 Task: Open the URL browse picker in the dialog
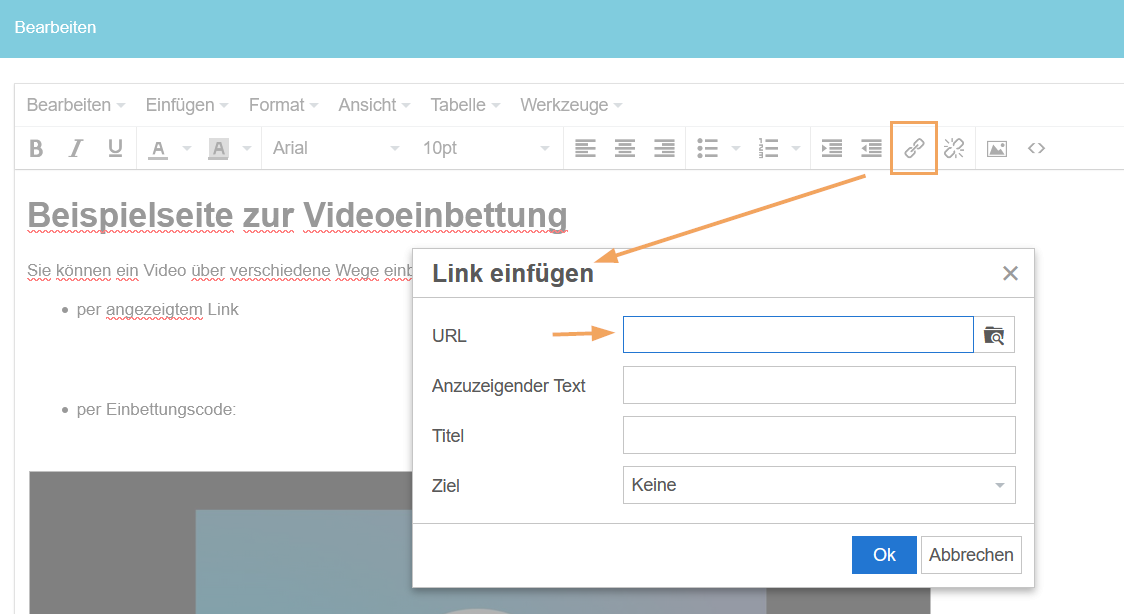click(x=995, y=334)
